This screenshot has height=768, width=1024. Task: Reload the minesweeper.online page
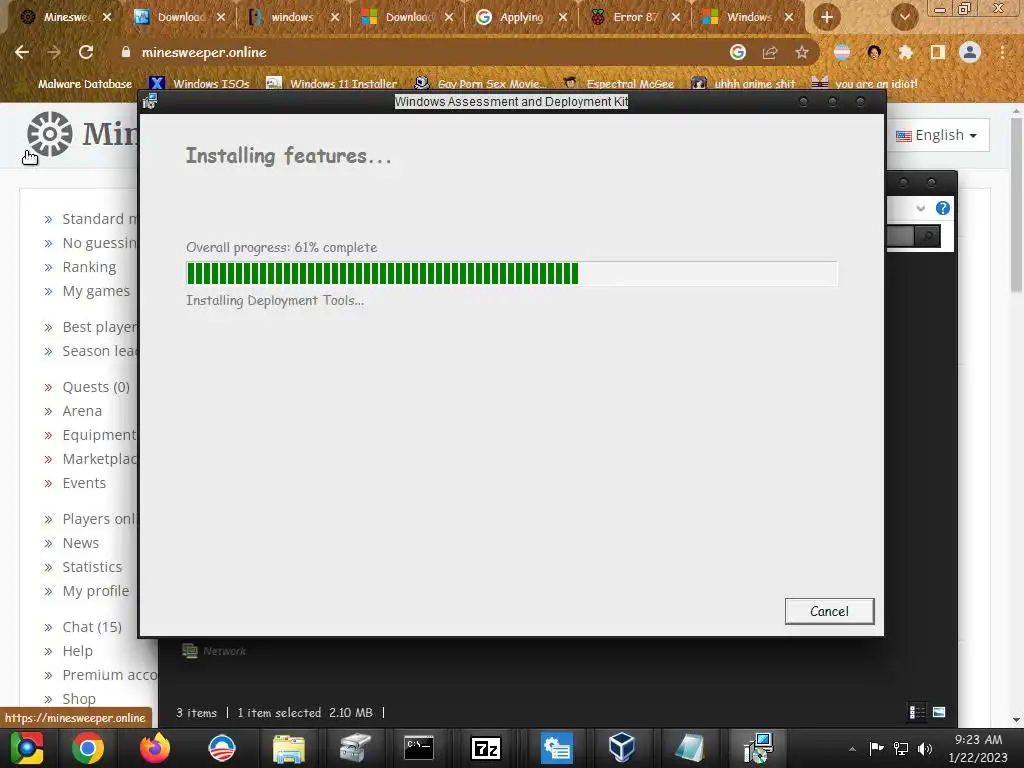click(x=86, y=52)
